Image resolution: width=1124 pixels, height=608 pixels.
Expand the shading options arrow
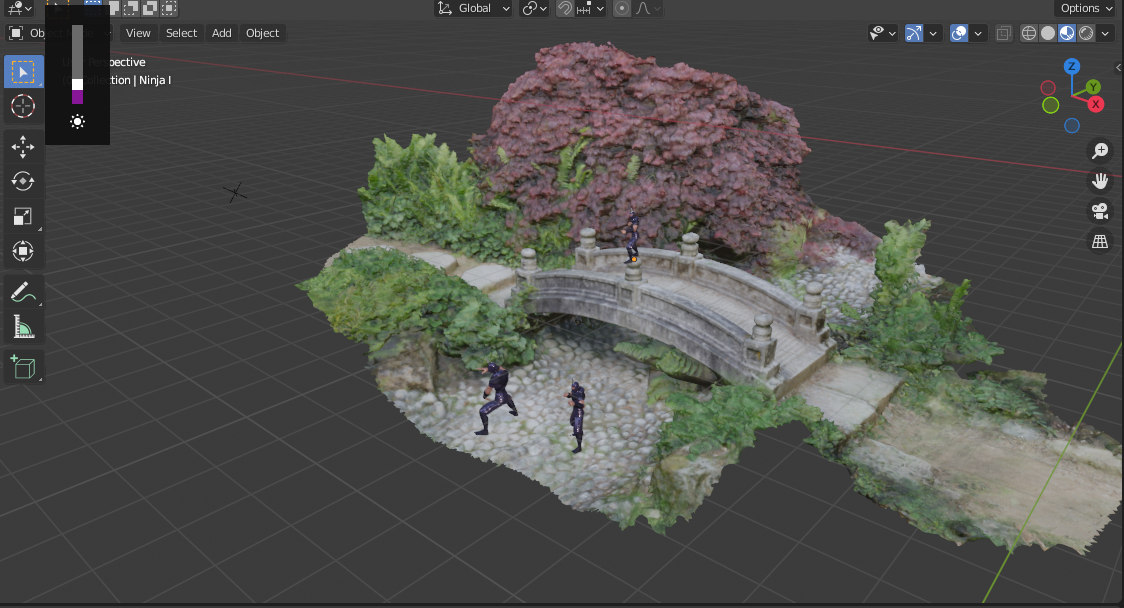click(1105, 33)
